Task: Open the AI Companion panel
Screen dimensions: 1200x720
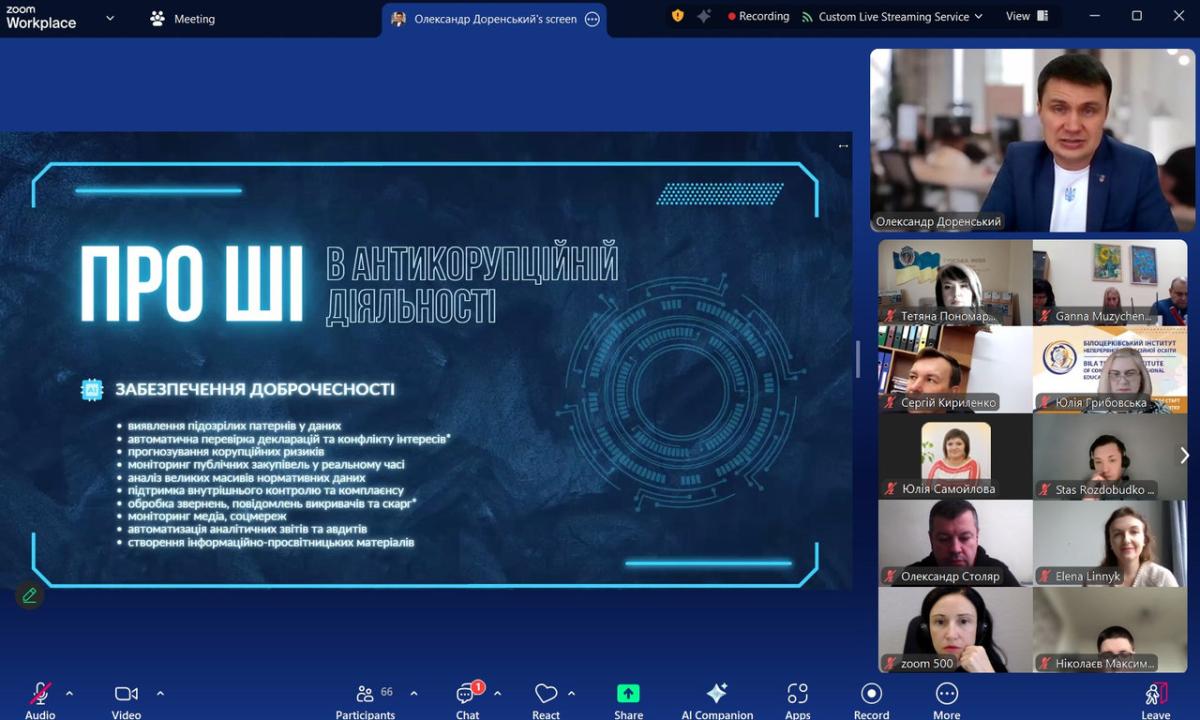Action: click(x=717, y=695)
